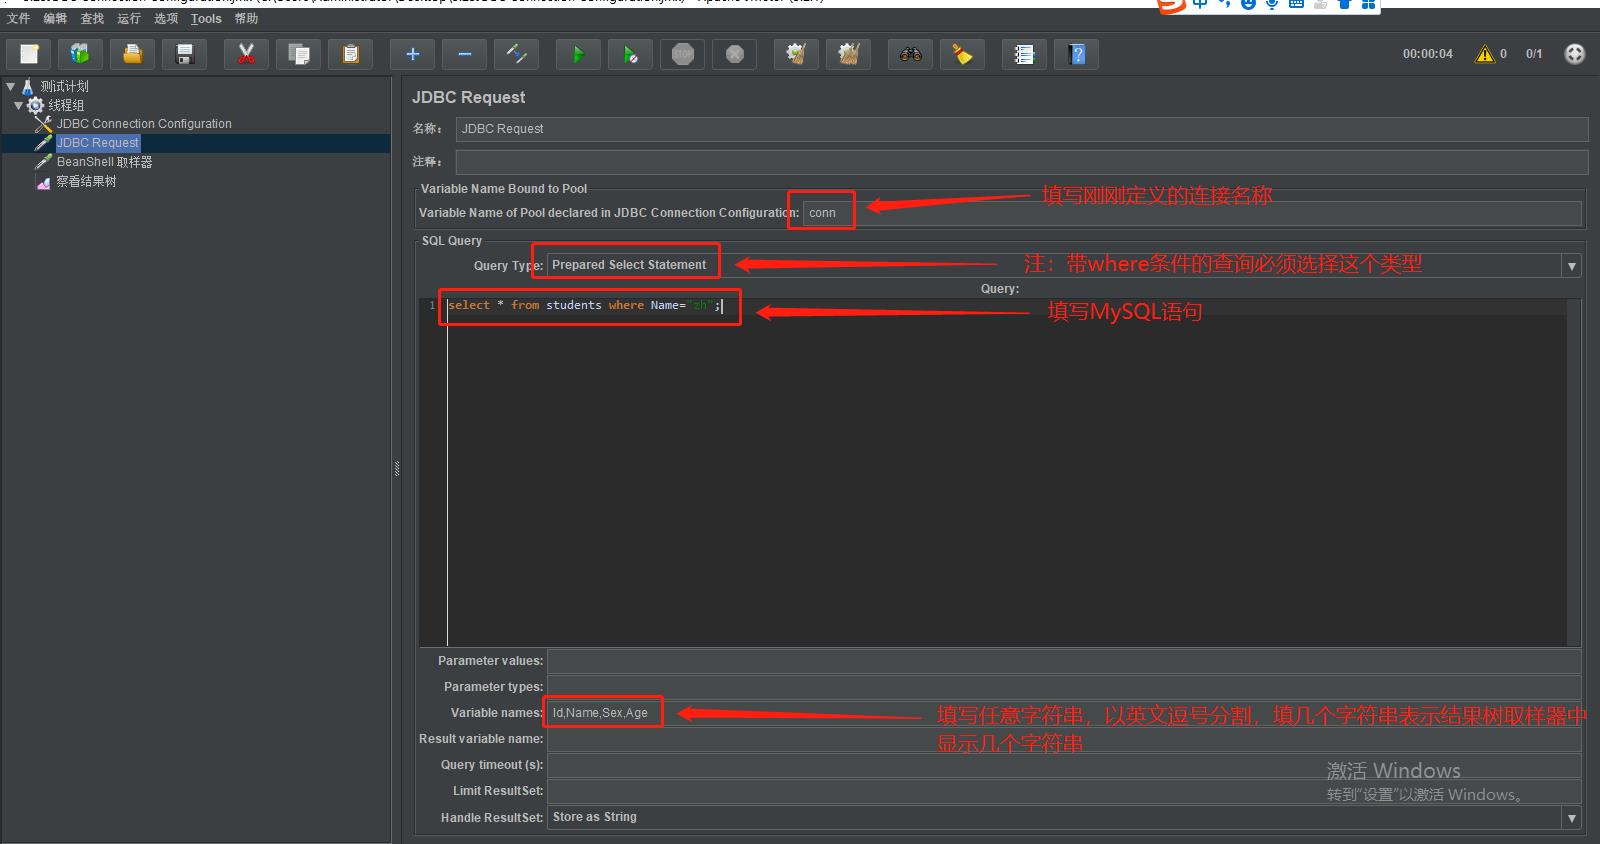1600x844 pixels.
Task: Select JDBC Request in the tree
Action: pyautogui.click(x=97, y=143)
